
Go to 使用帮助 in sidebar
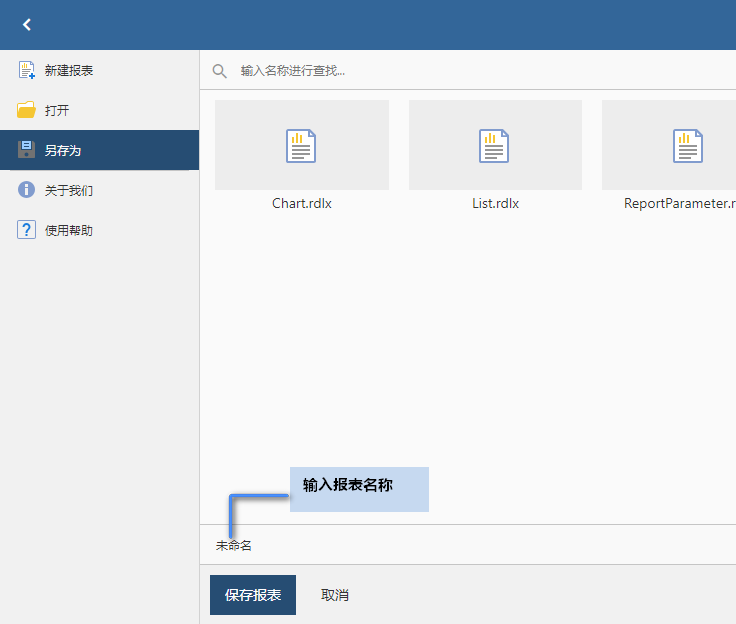click(x=69, y=231)
